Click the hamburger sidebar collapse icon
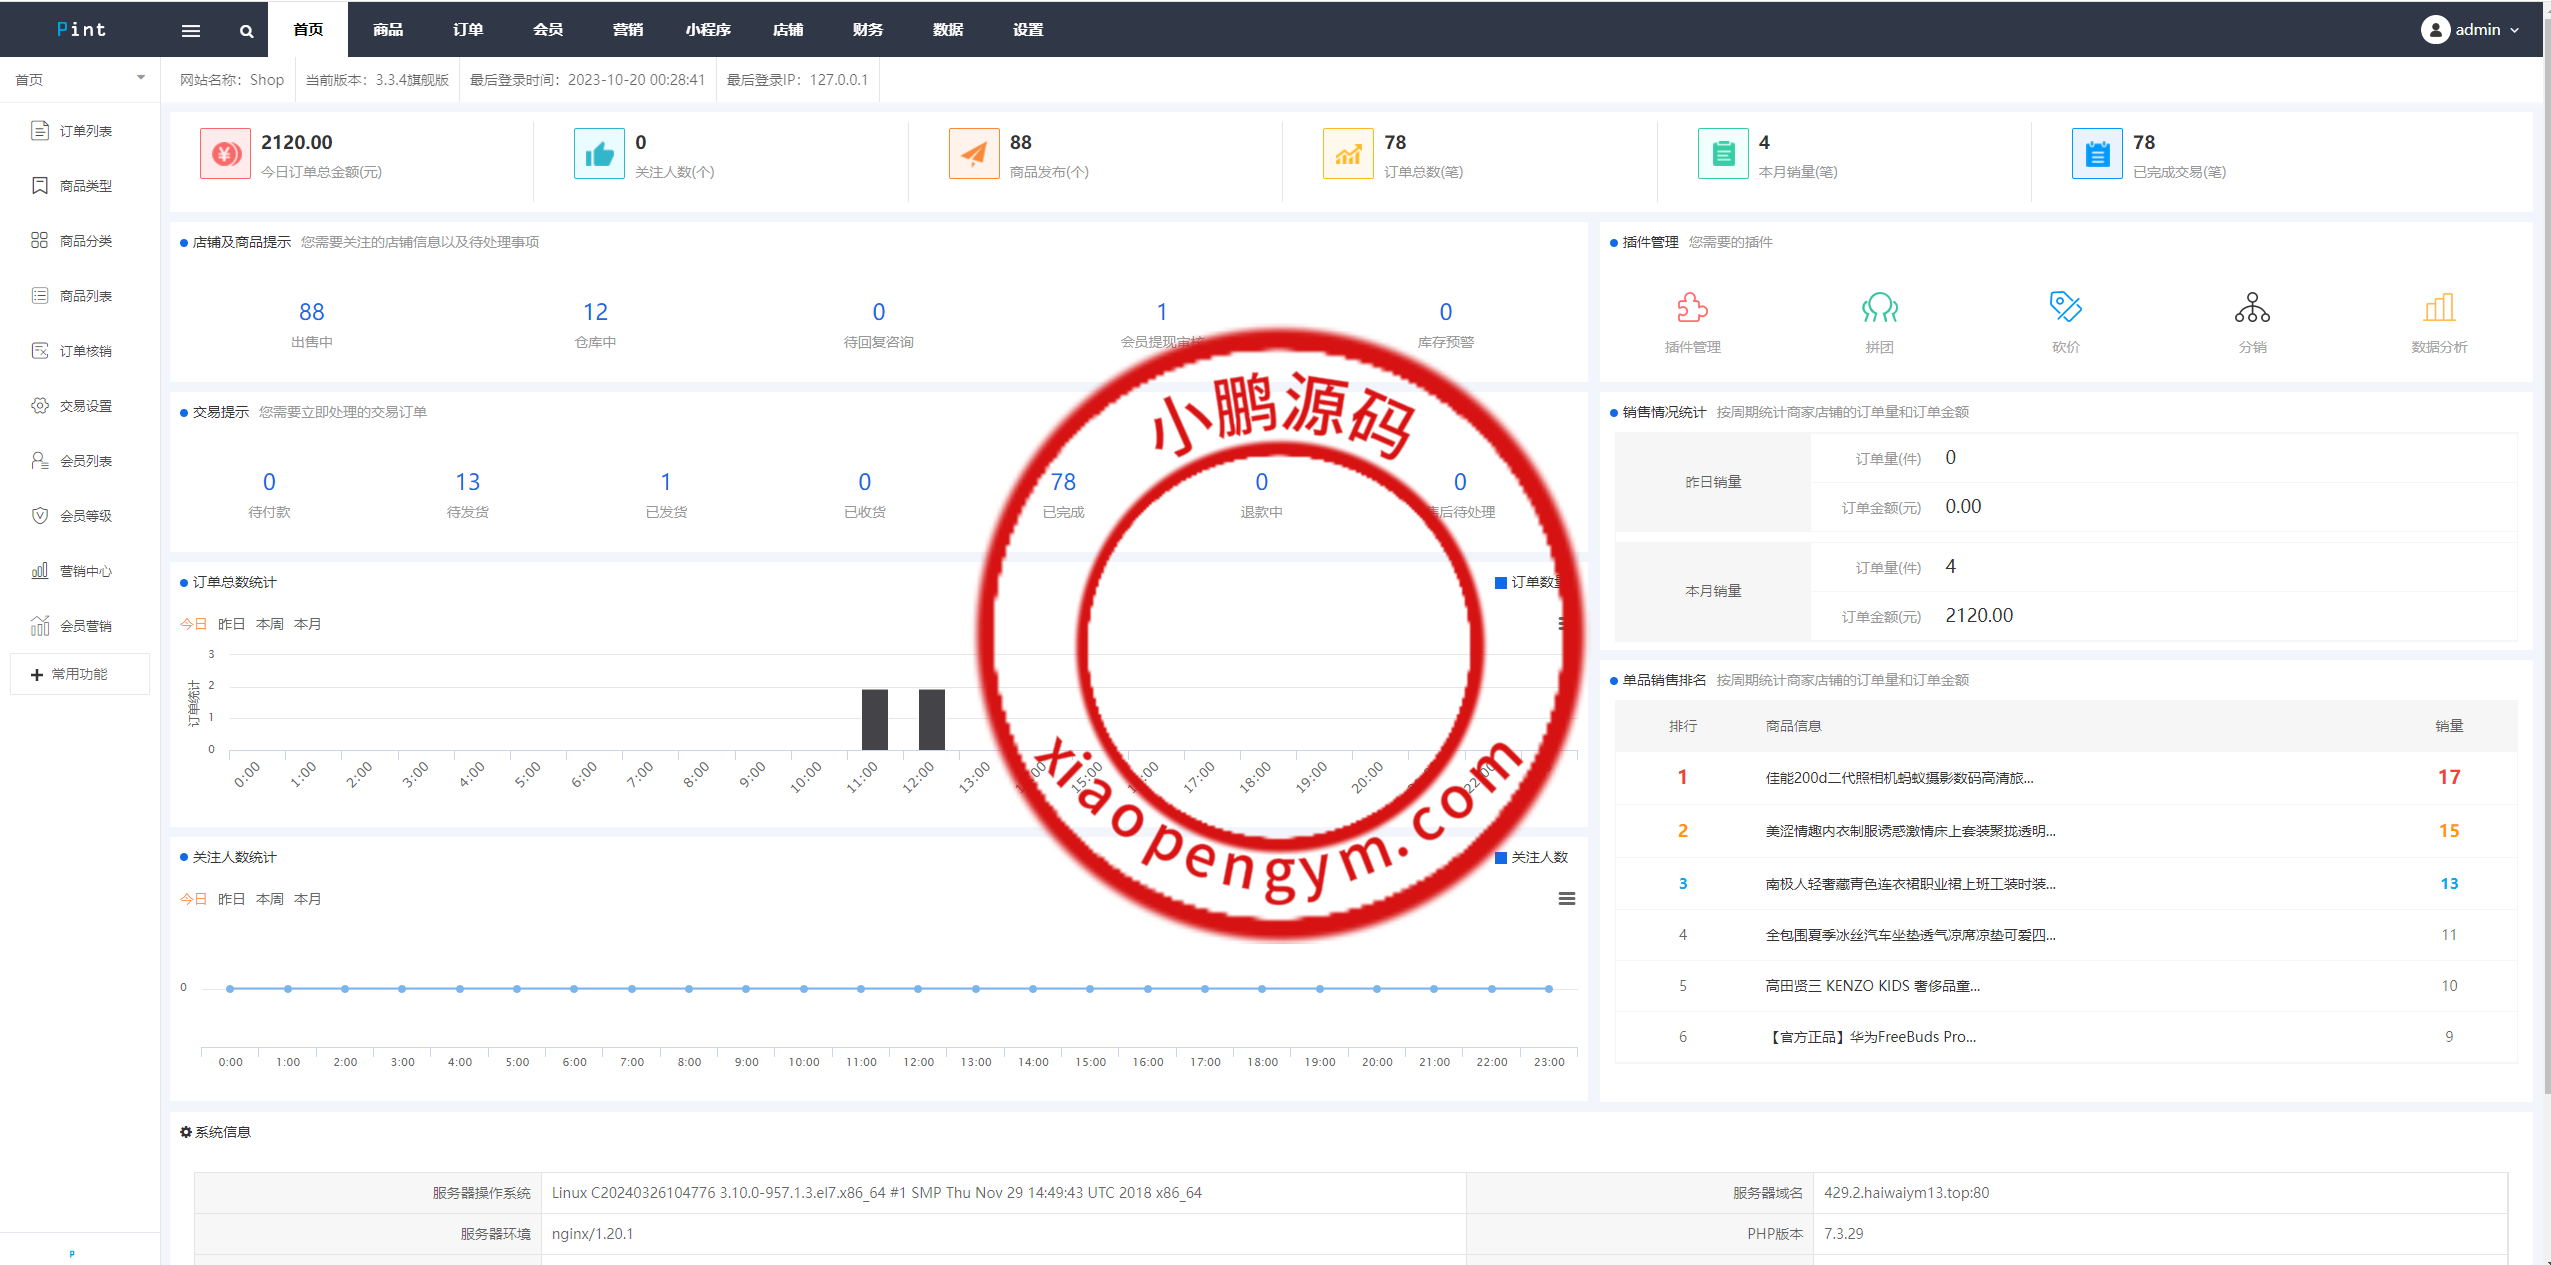 190,30
